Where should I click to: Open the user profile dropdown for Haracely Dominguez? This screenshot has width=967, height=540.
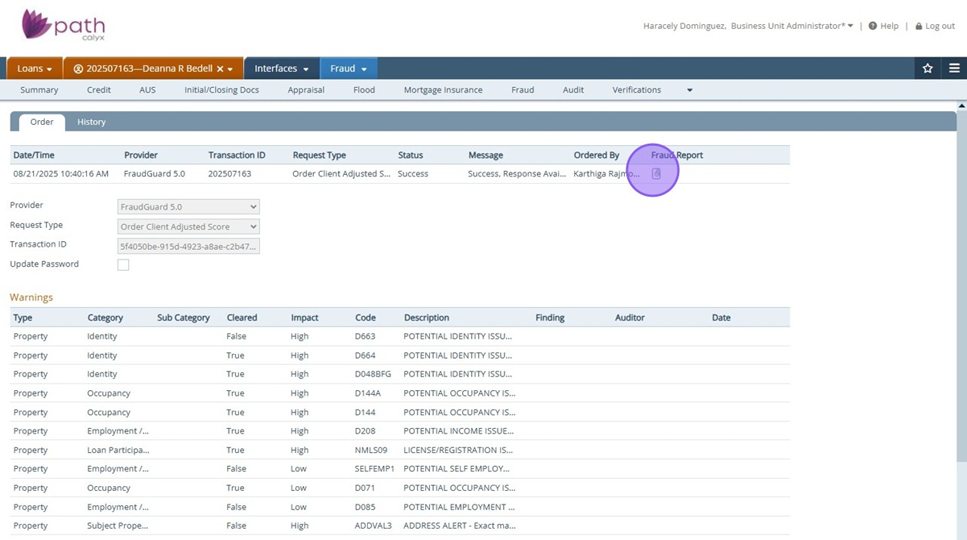click(747, 26)
